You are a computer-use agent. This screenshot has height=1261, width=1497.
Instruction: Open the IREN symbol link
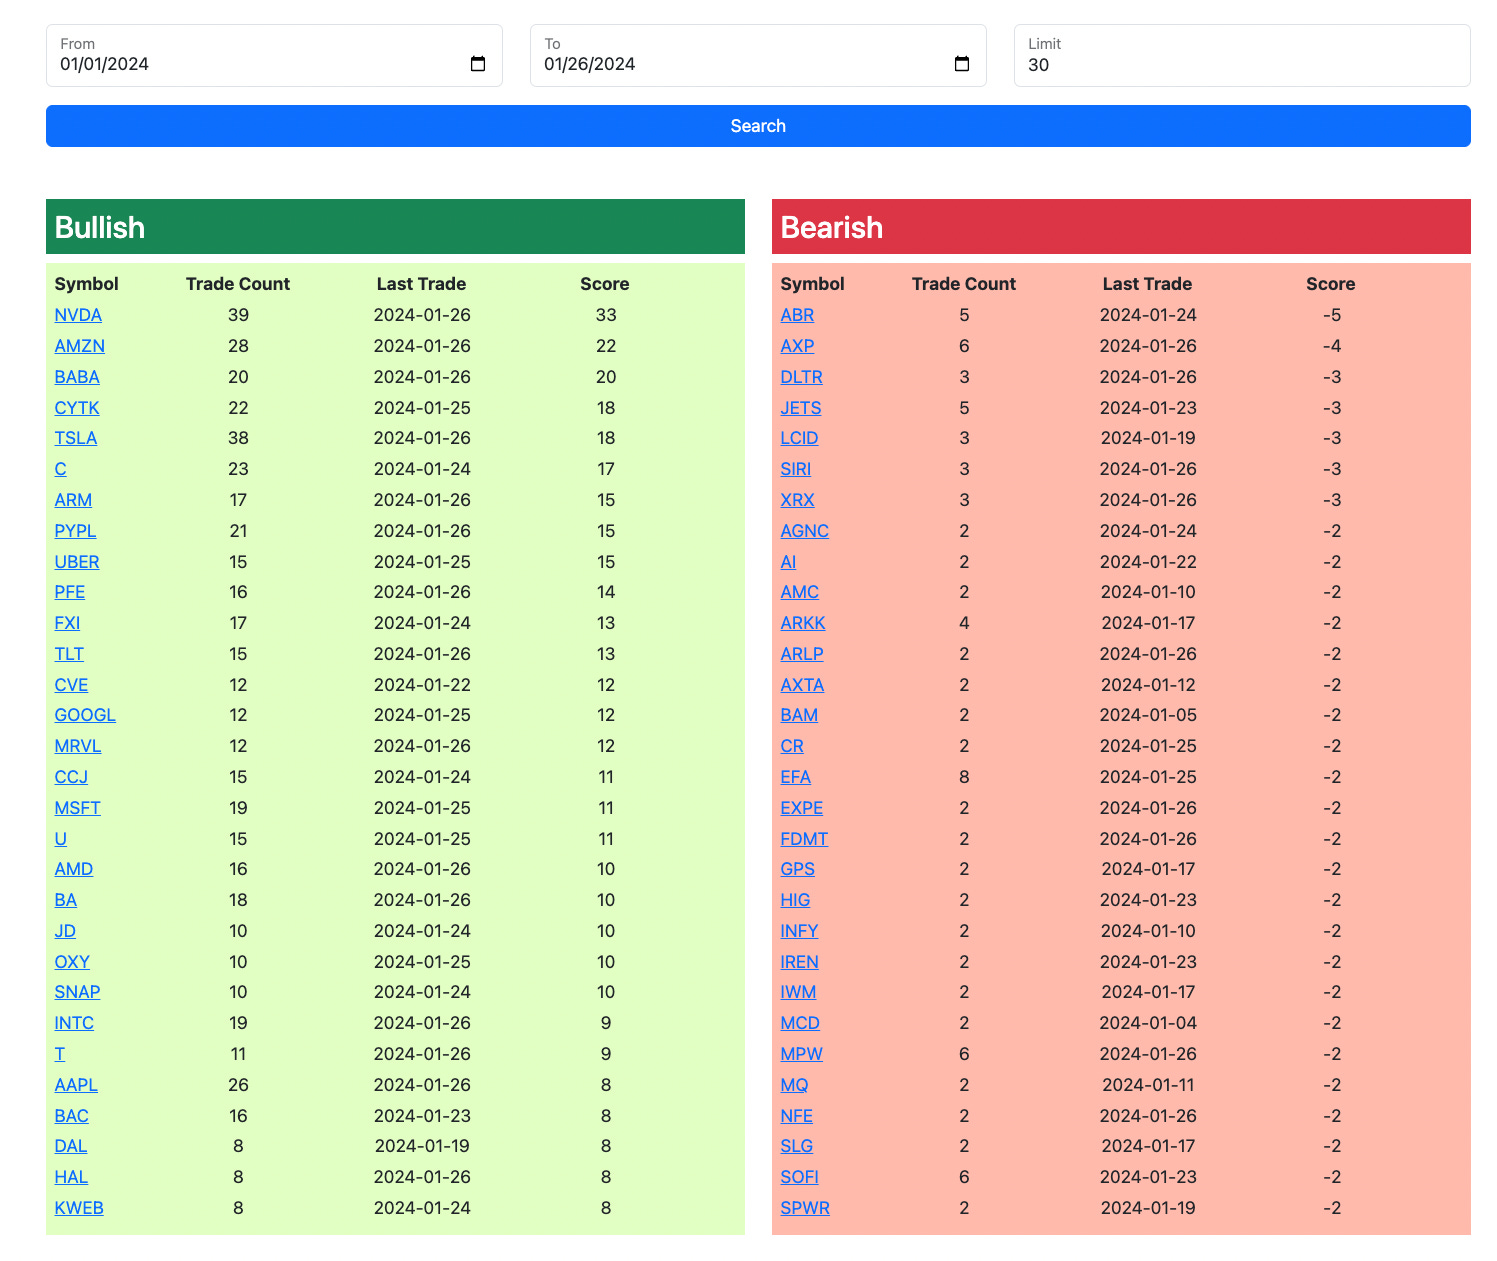(800, 962)
